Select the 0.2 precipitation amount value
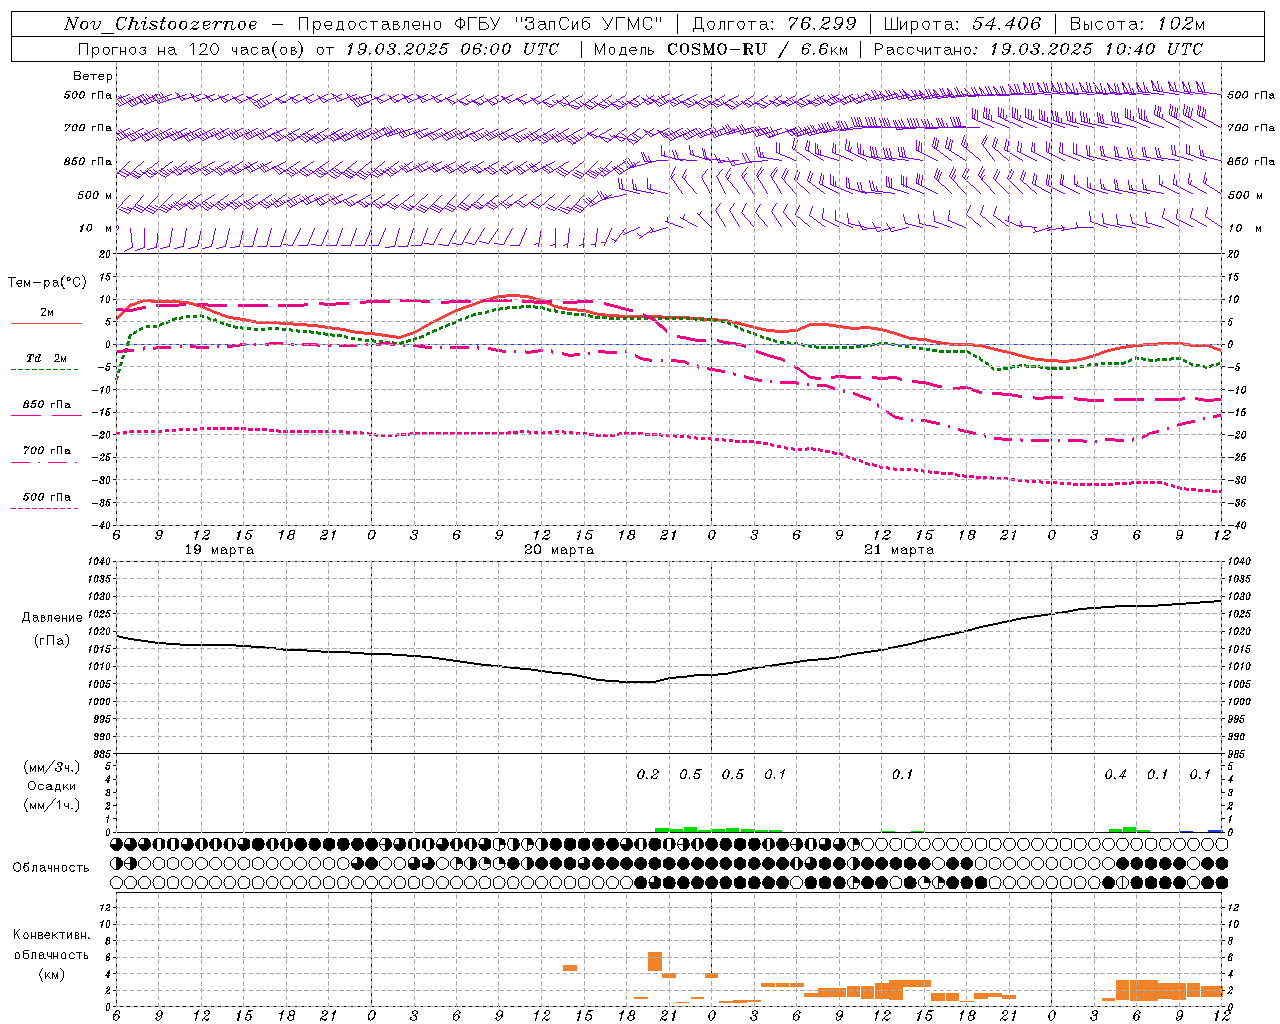This screenshot has width=1280, height=1024. [648, 775]
